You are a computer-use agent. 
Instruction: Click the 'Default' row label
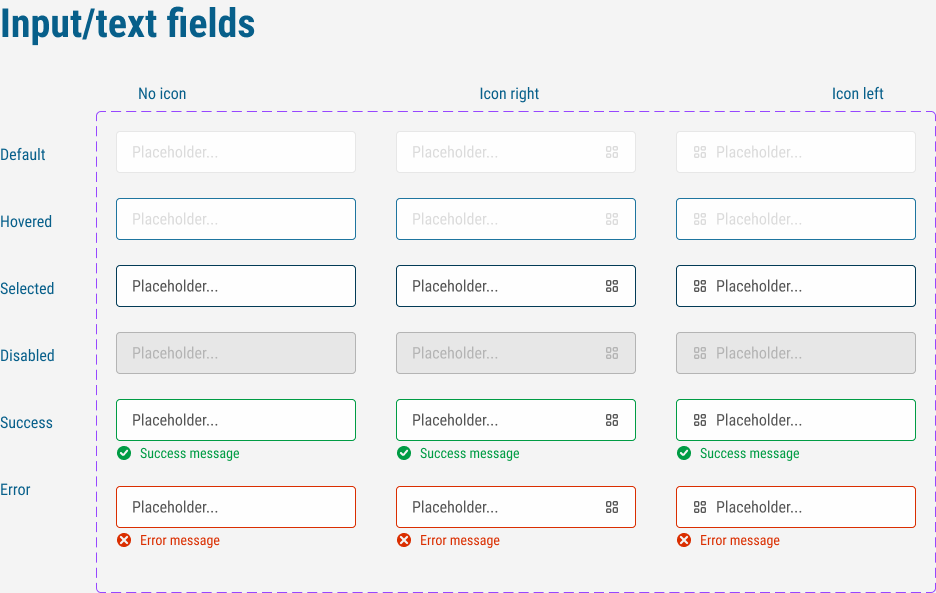coord(23,155)
